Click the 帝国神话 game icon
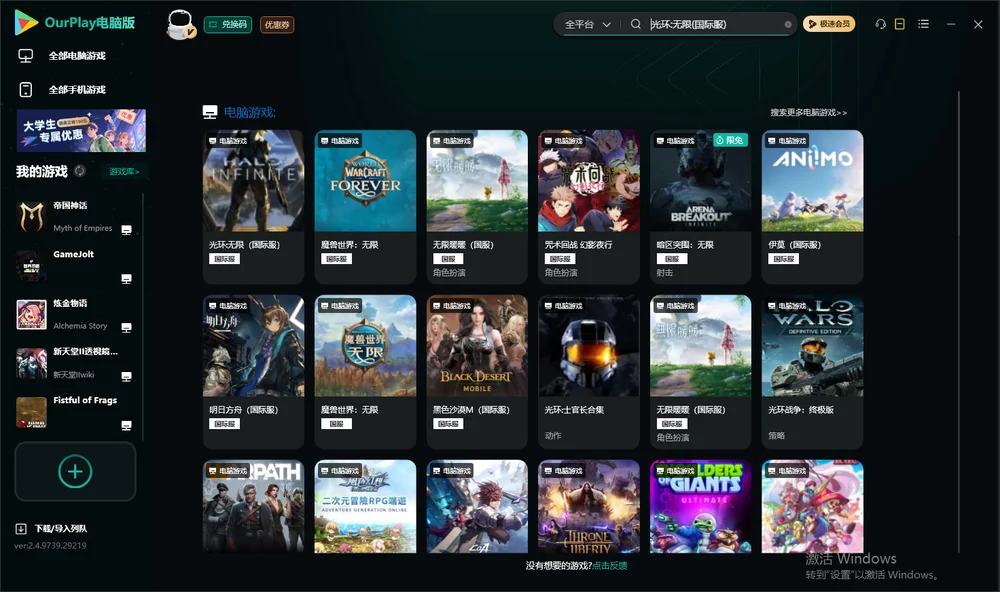1000x592 pixels. coord(31,216)
